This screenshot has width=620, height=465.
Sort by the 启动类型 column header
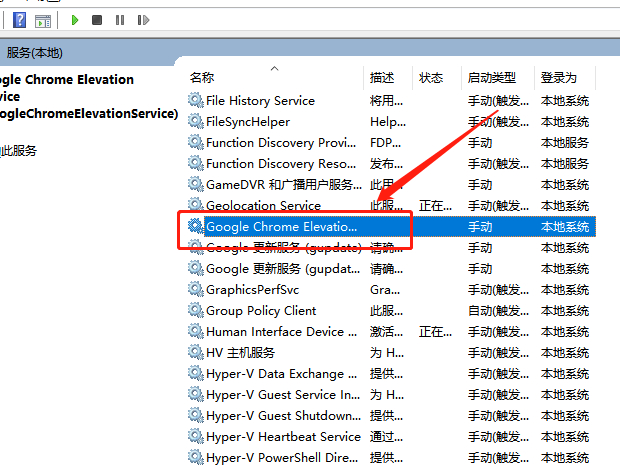point(491,78)
